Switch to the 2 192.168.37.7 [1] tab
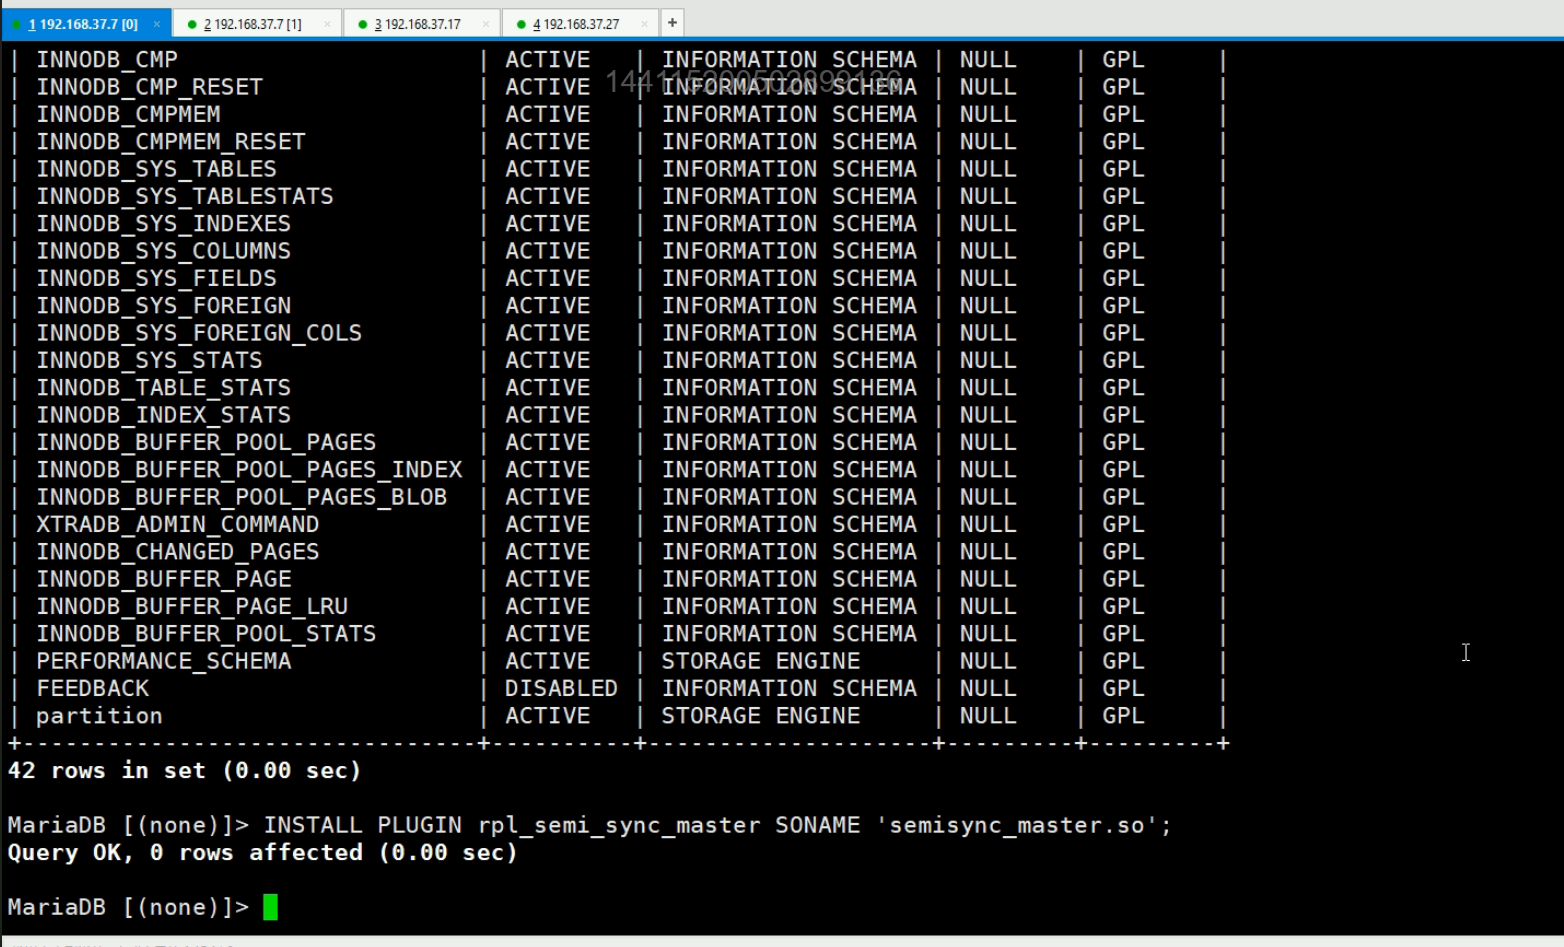 (255, 24)
